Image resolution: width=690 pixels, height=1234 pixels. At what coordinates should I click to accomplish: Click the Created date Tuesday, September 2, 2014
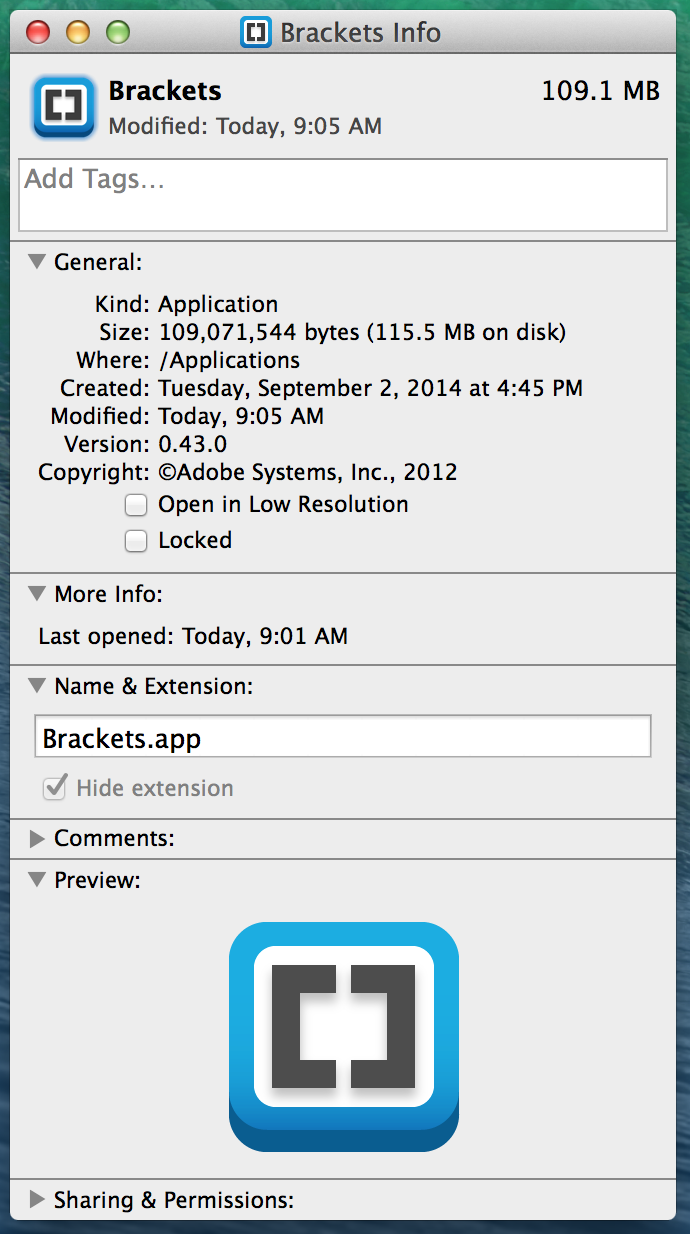click(x=307, y=388)
